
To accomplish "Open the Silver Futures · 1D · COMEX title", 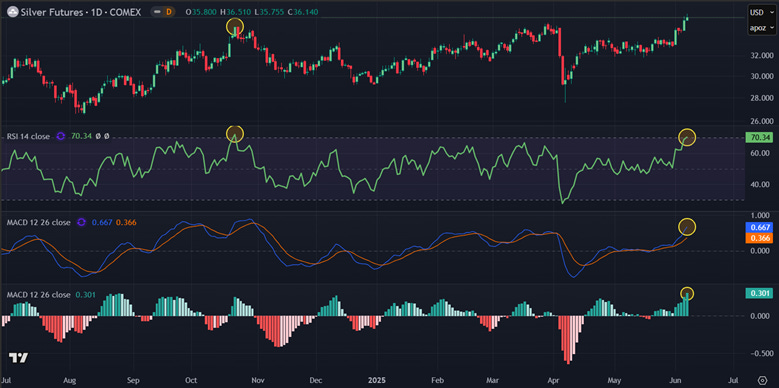I will (81, 12).
